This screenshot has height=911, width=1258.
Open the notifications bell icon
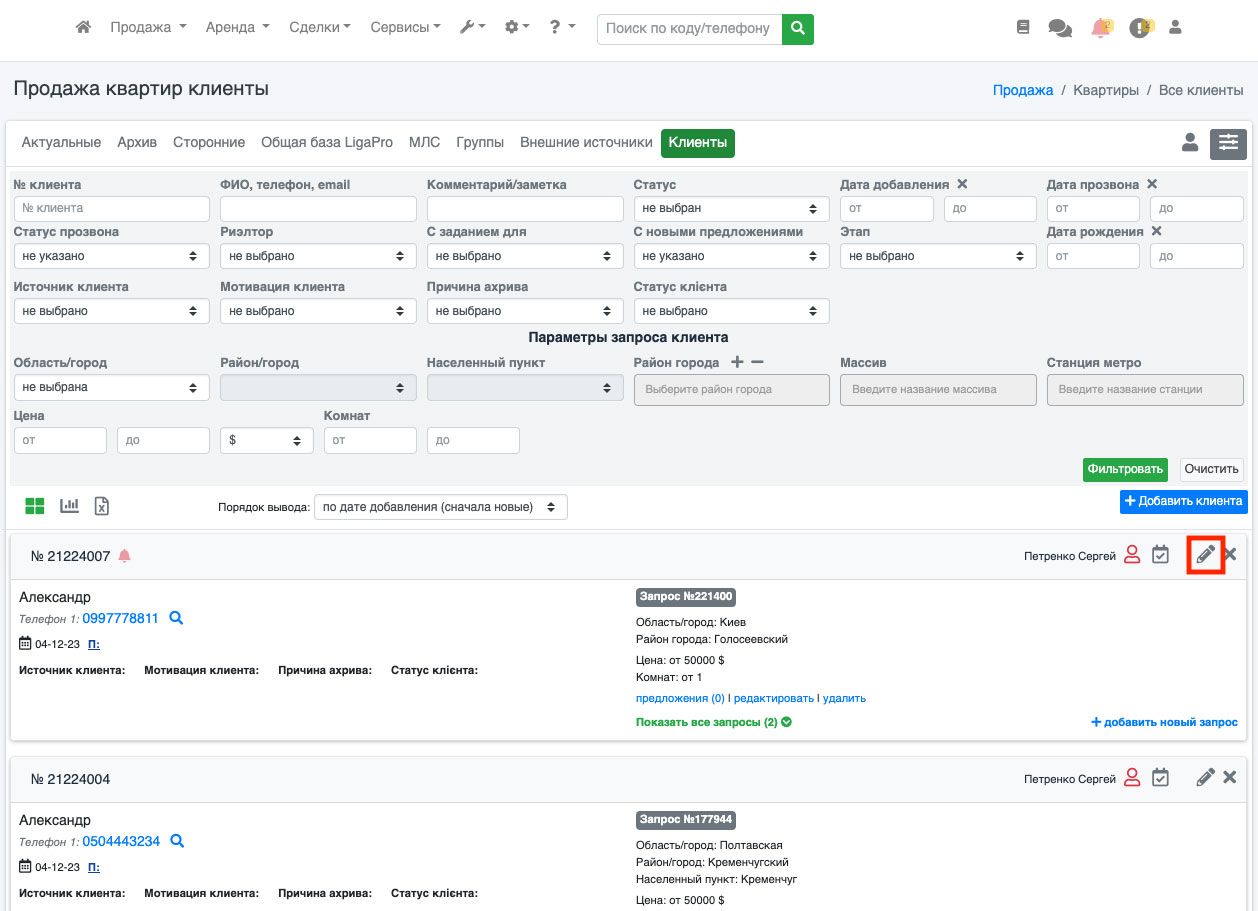(x=1100, y=28)
